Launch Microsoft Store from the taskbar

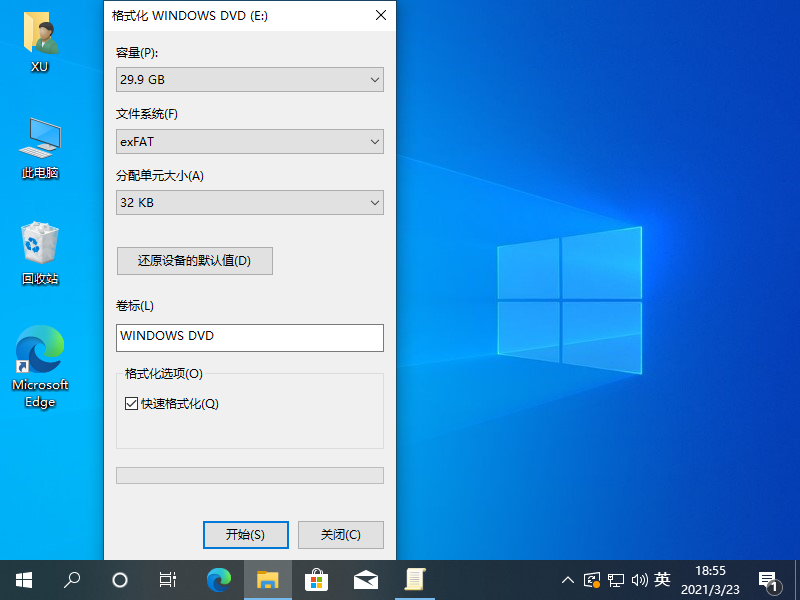(x=316, y=579)
